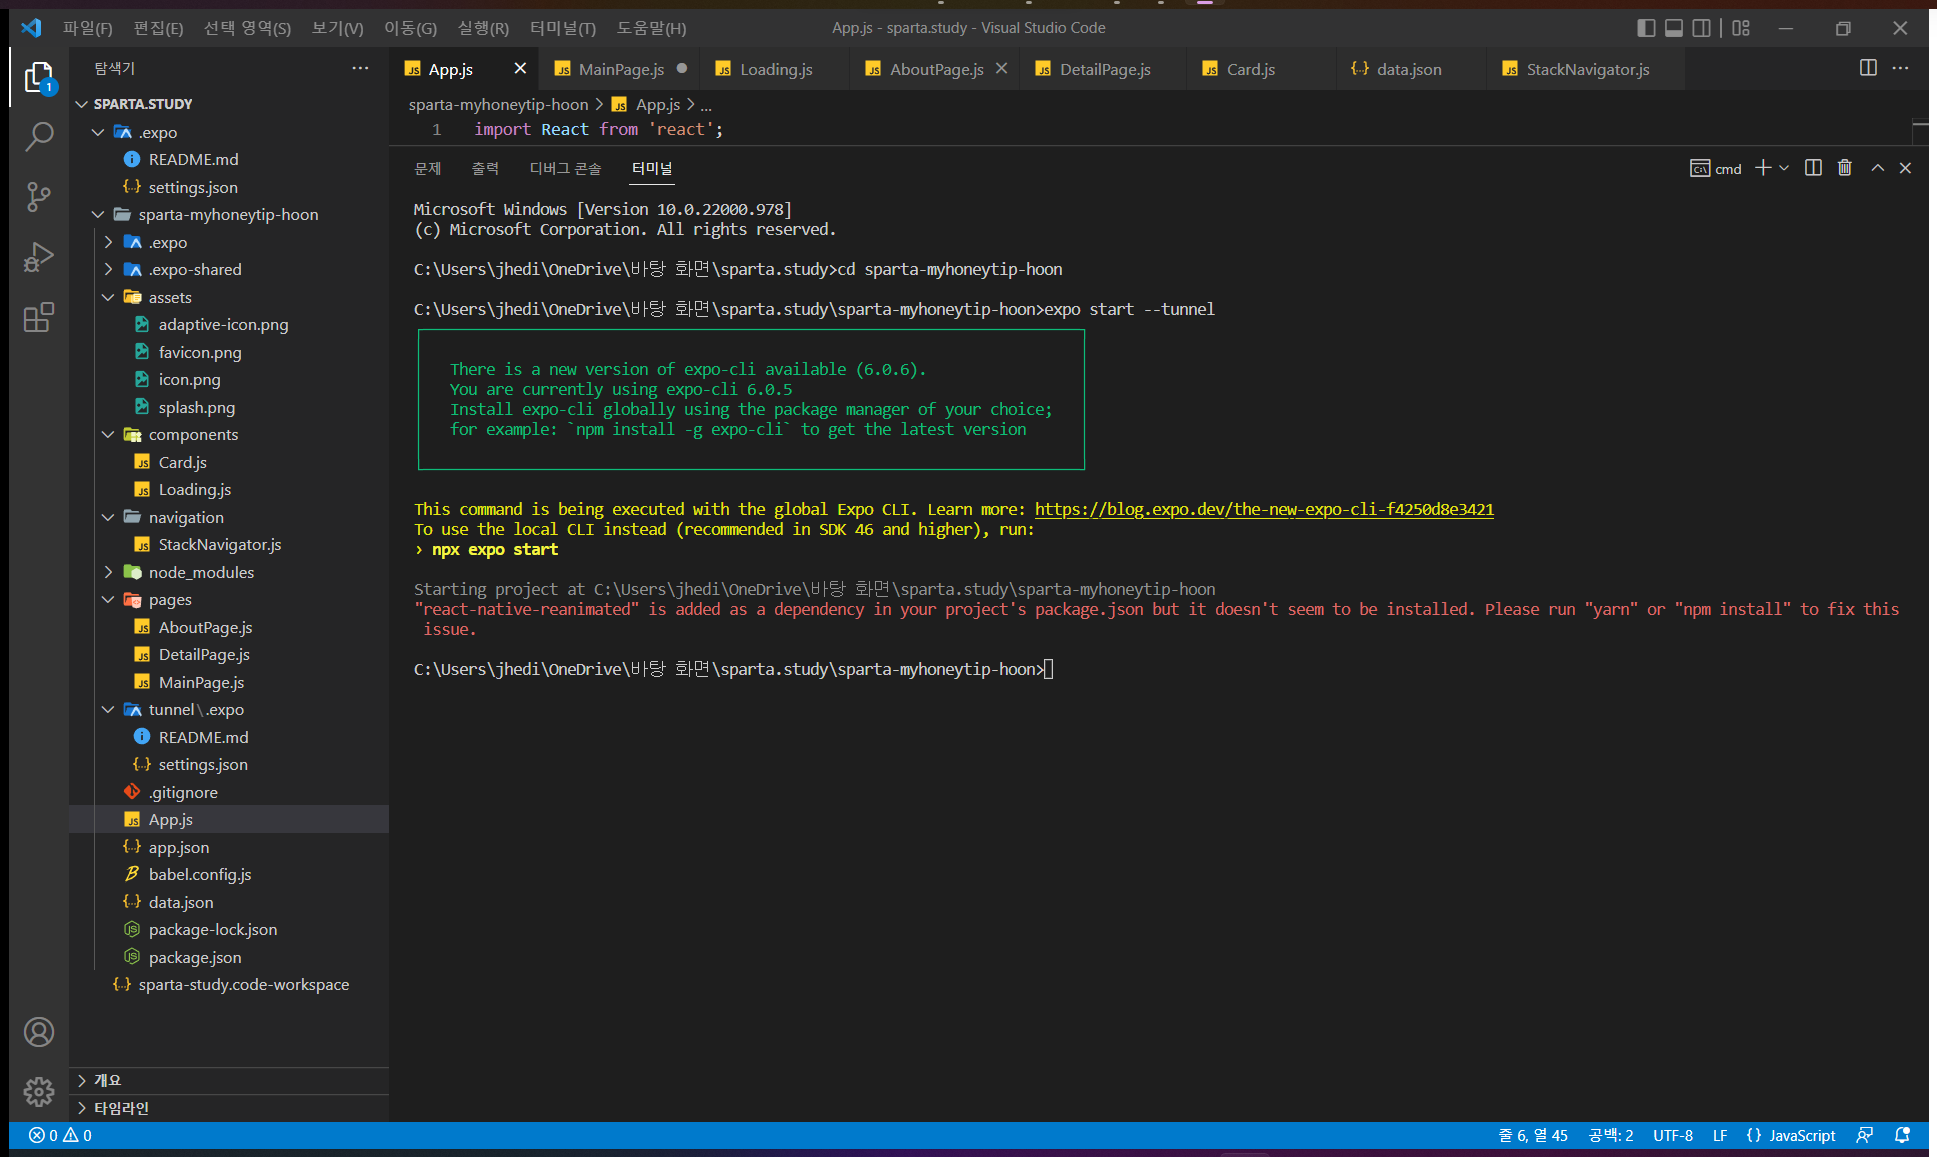Open Explorer Views and More Actions ellipsis

(x=360, y=68)
